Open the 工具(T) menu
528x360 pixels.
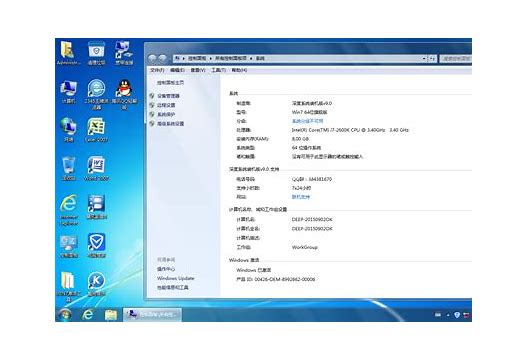click(x=218, y=70)
